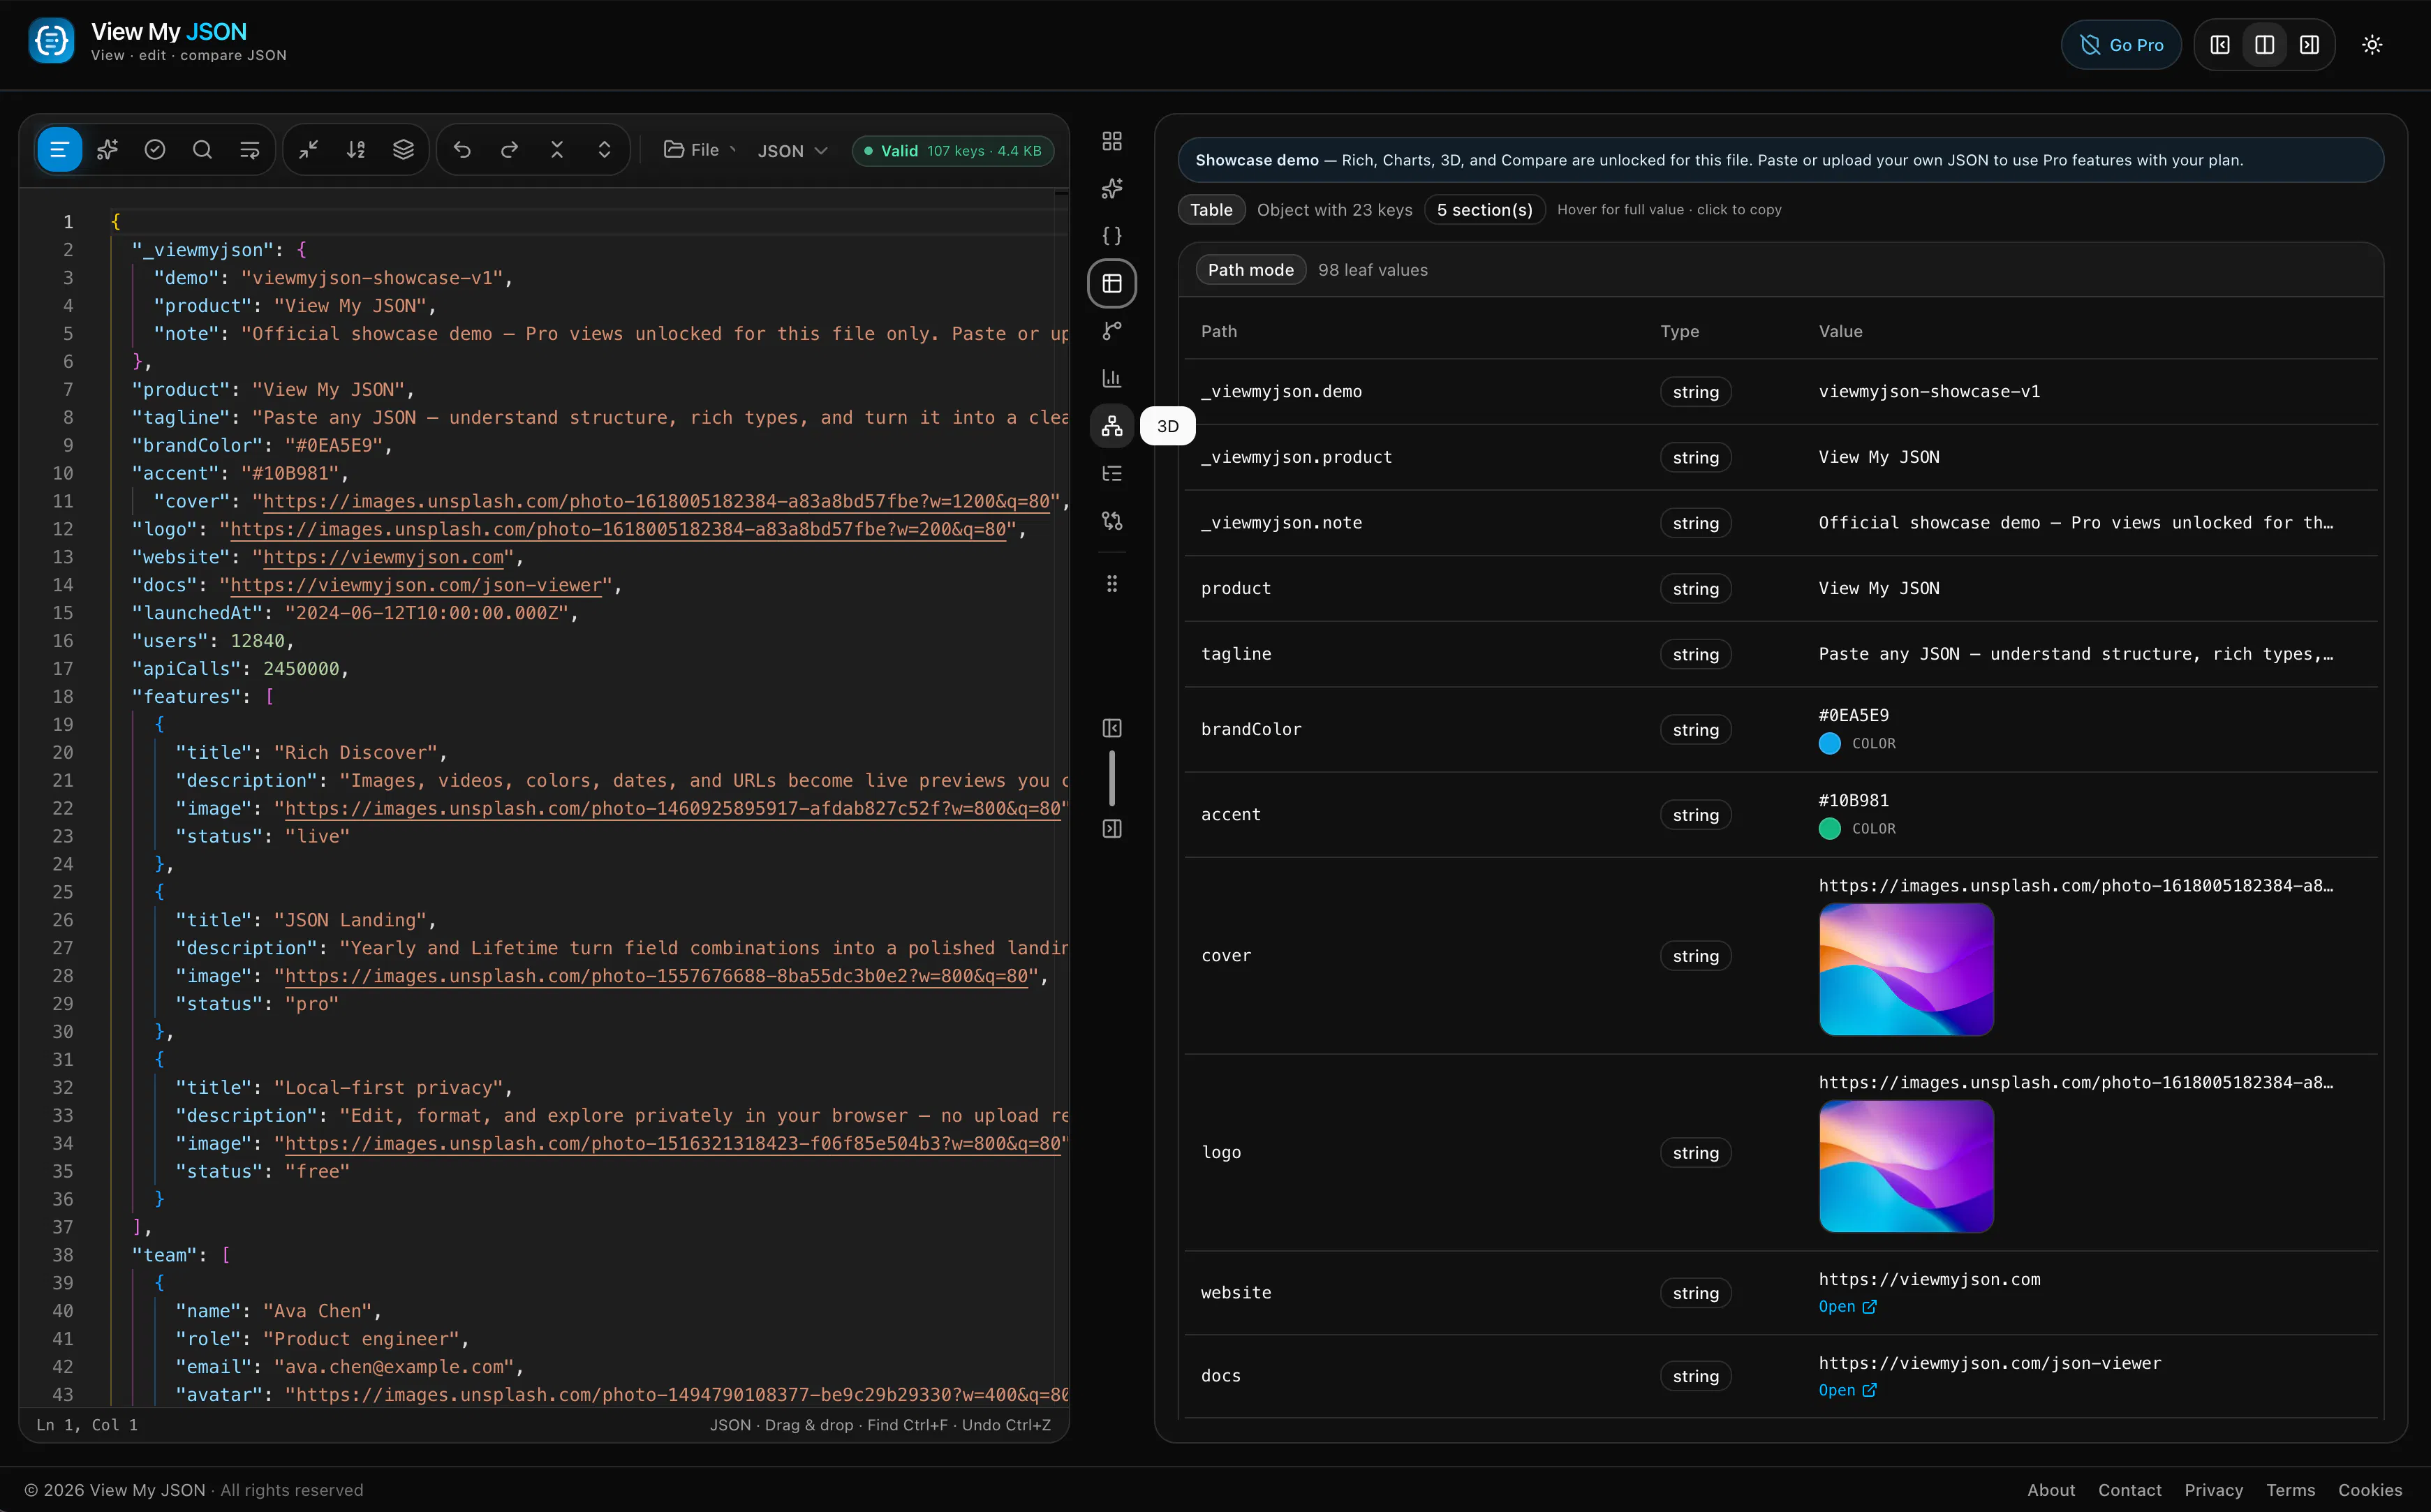Image resolution: width=2431 pixels, height=1512 pixels.
Task: Open the 3D view icon
Action: 1112,426
